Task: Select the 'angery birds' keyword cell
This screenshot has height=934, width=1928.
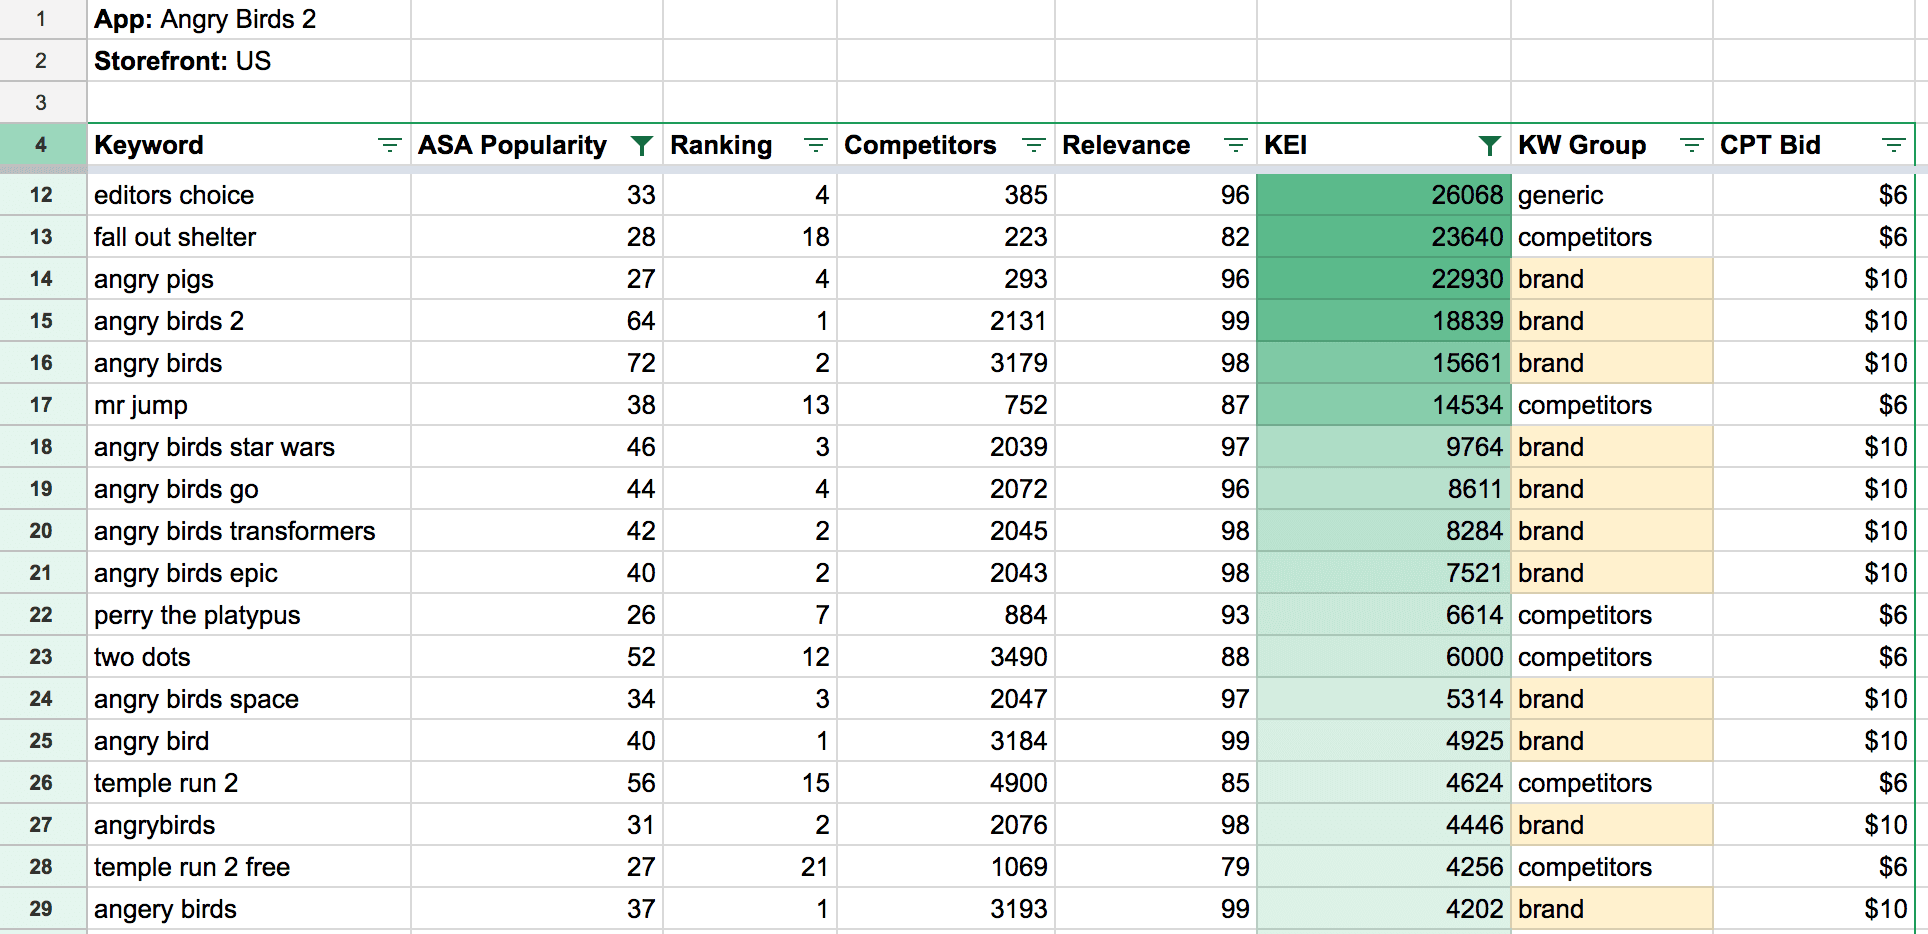Action: (x=249, y=909)
